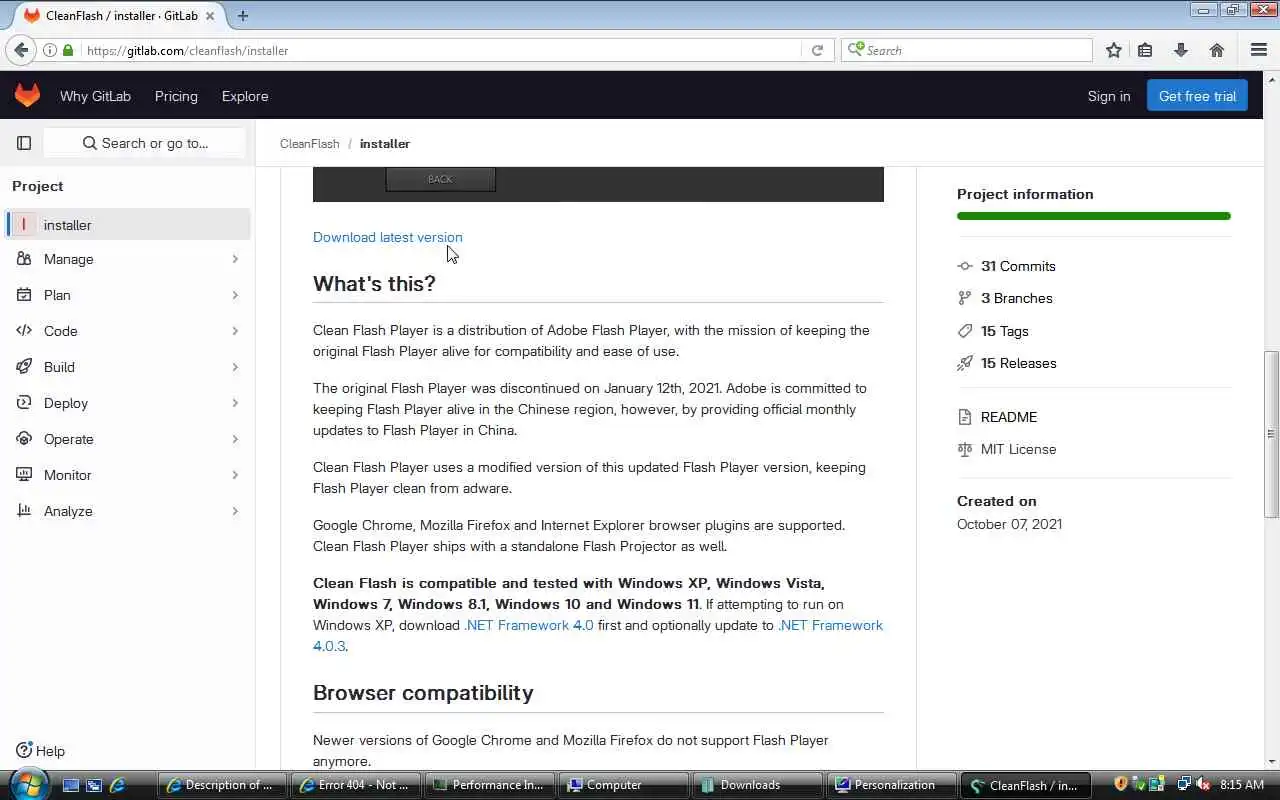Click Get free trial button
Screen dimensions: 1280x800
[x=1197, y=96]
